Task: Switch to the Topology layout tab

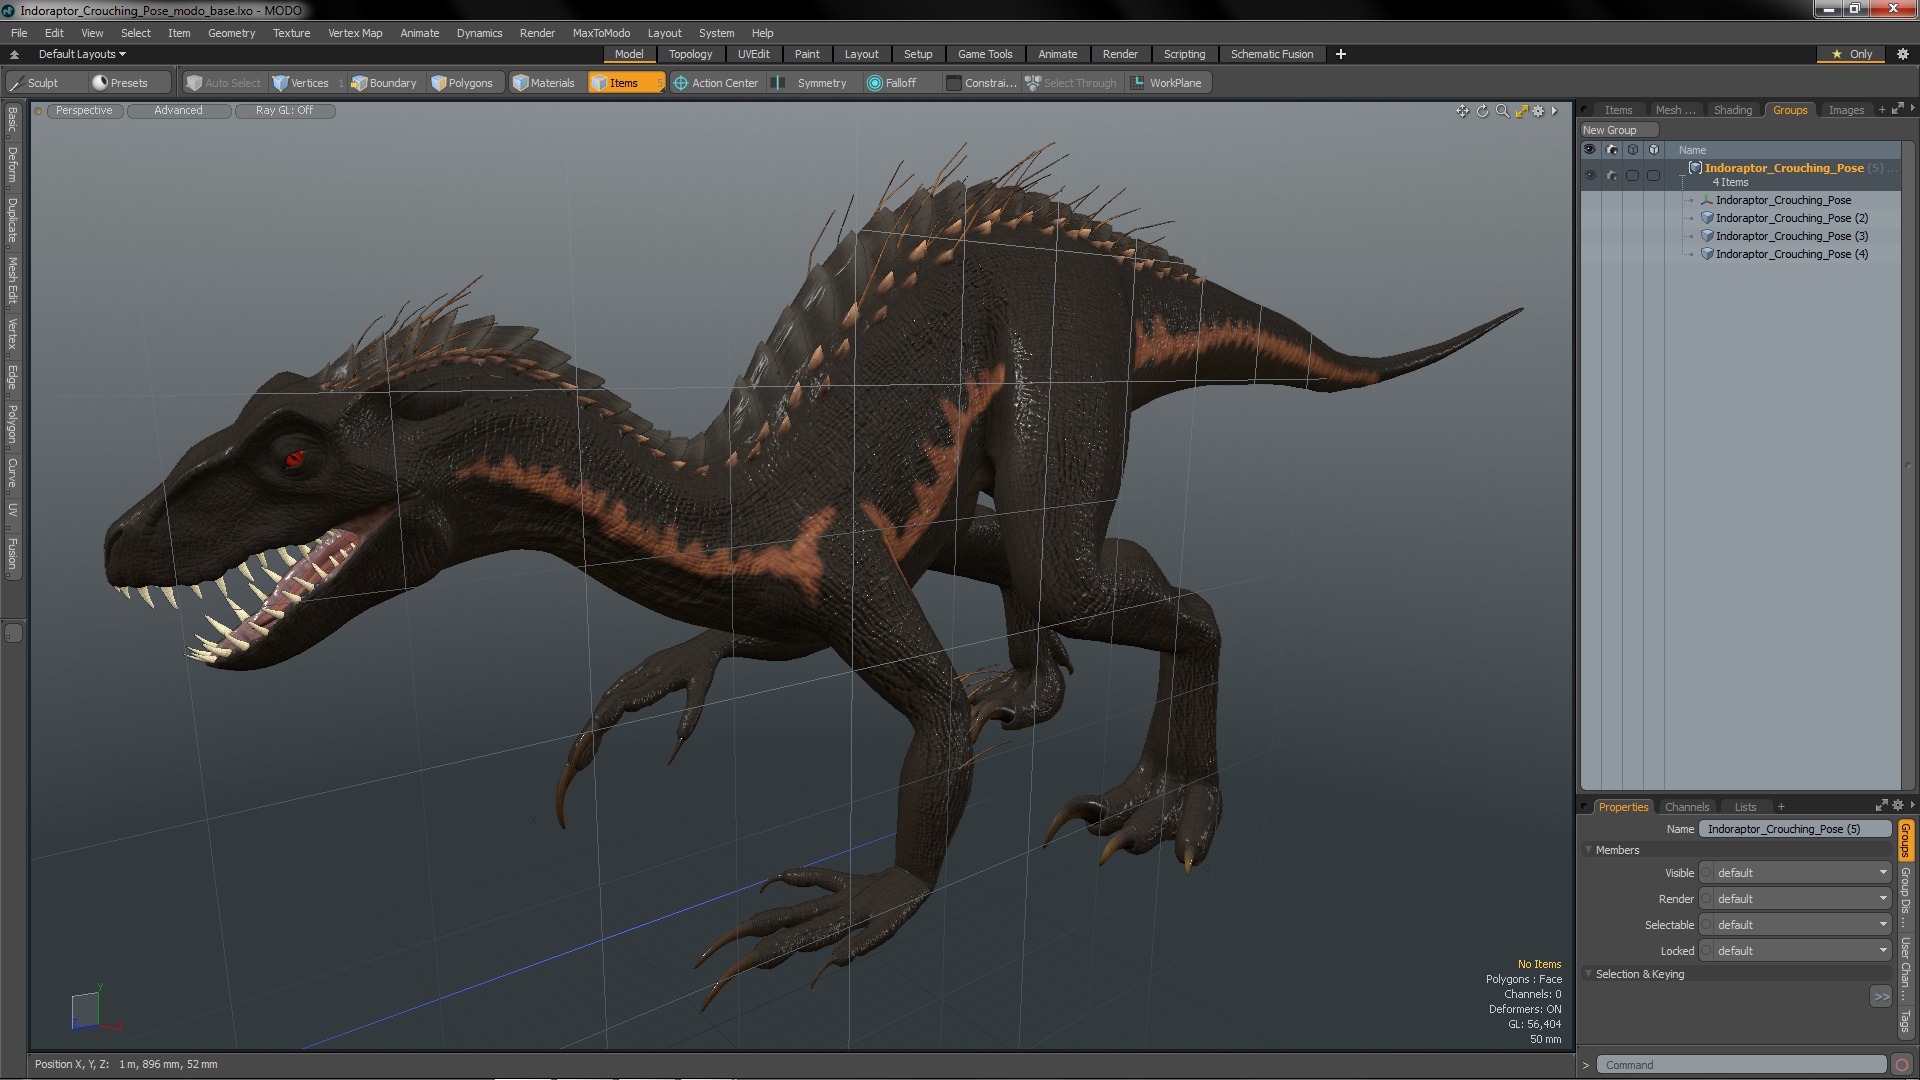Action: pyautogui.click(x=690, y=54)
